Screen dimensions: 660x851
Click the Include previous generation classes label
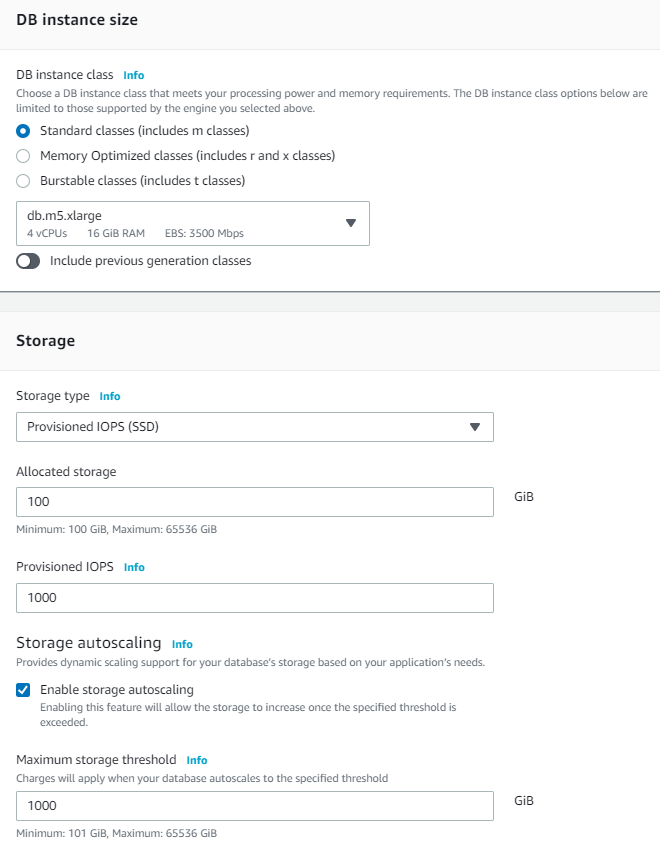pyautogui.click(x=150, y=261)
